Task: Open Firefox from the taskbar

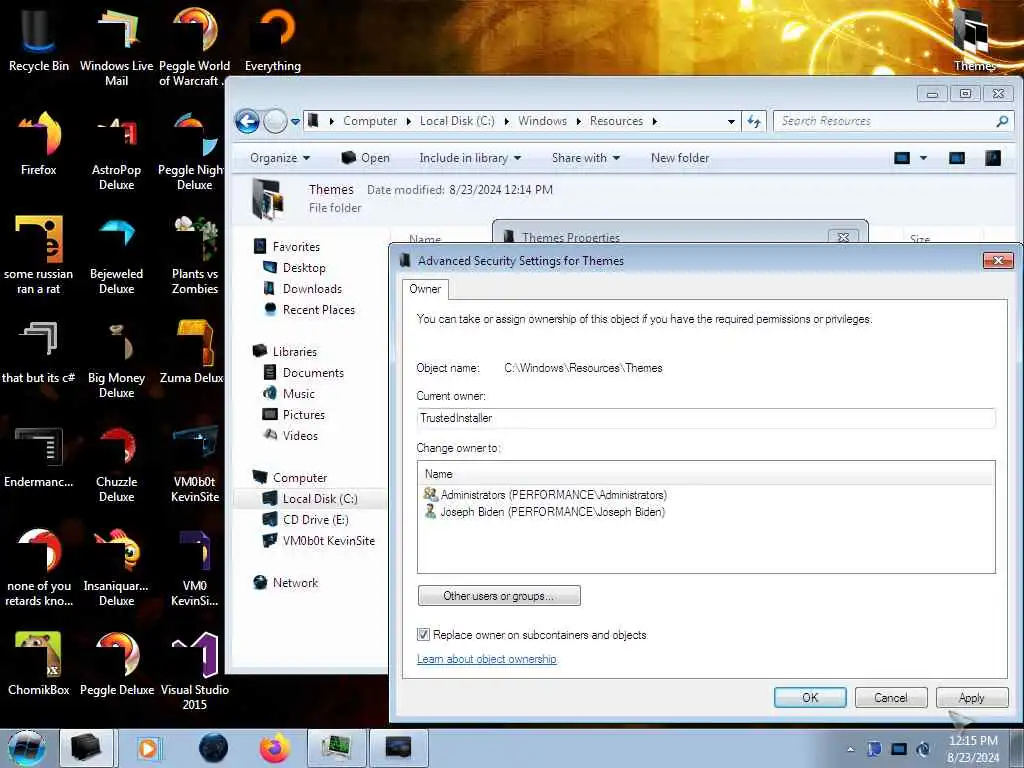Action: [275, 748]
